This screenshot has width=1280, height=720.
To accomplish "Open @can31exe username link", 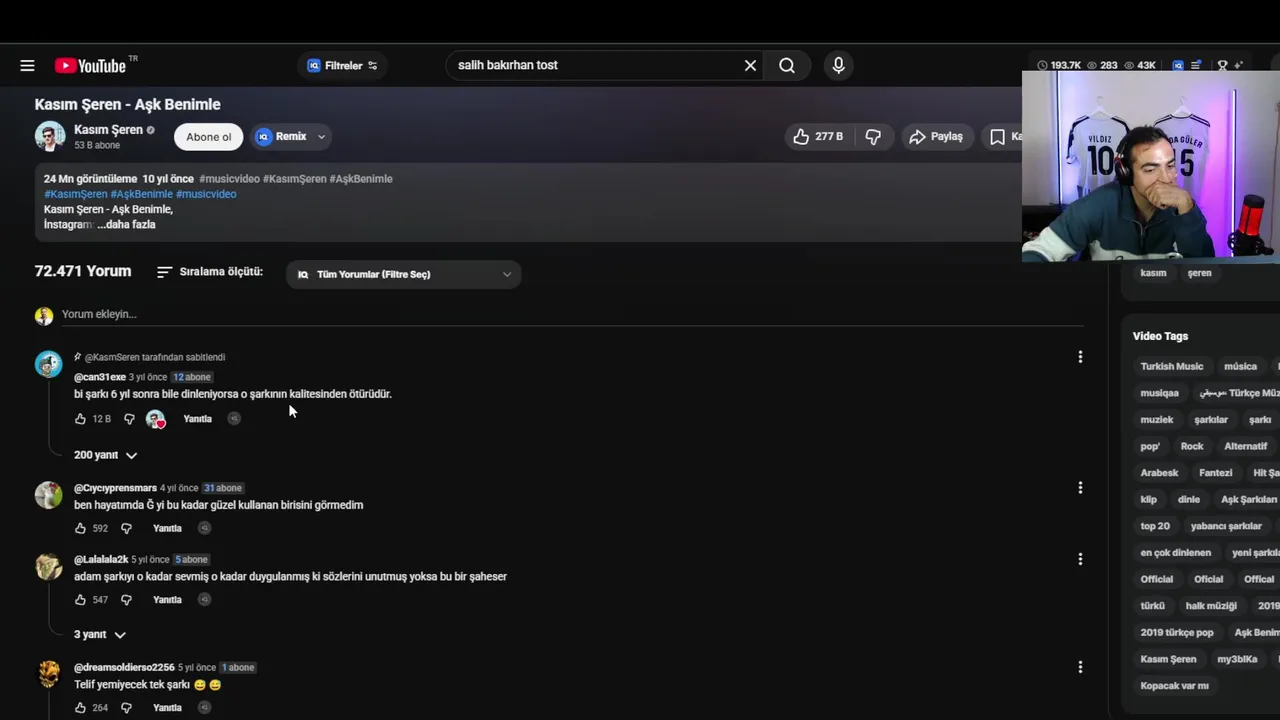I will (100, 377).
